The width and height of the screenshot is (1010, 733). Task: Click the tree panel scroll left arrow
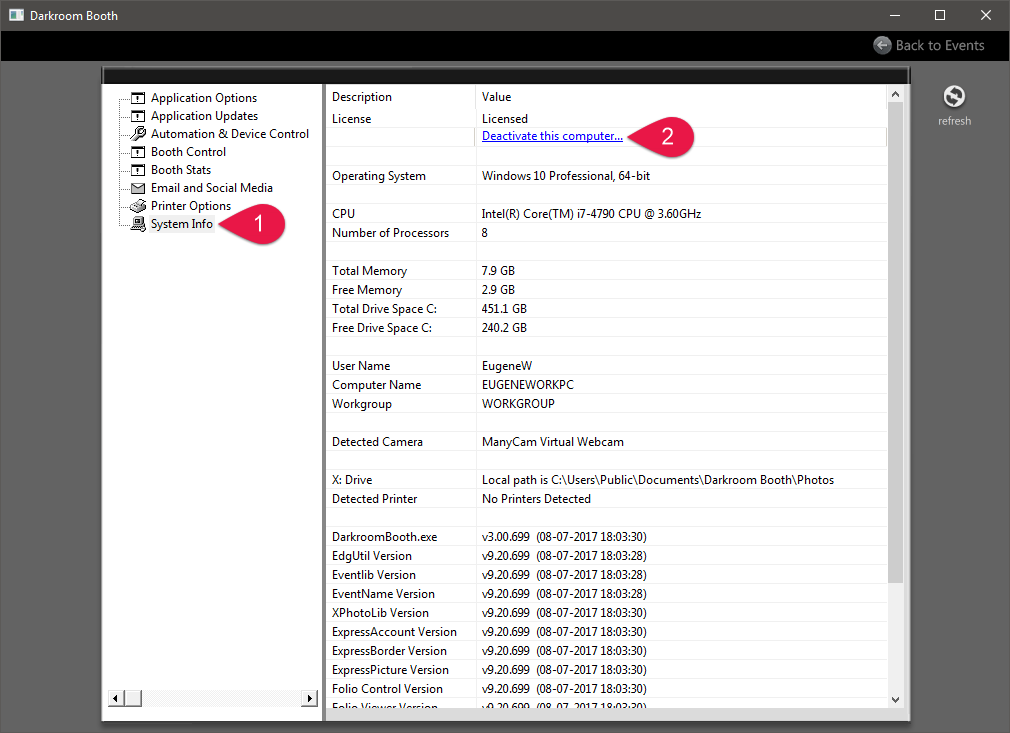click(x=115, y=698)
